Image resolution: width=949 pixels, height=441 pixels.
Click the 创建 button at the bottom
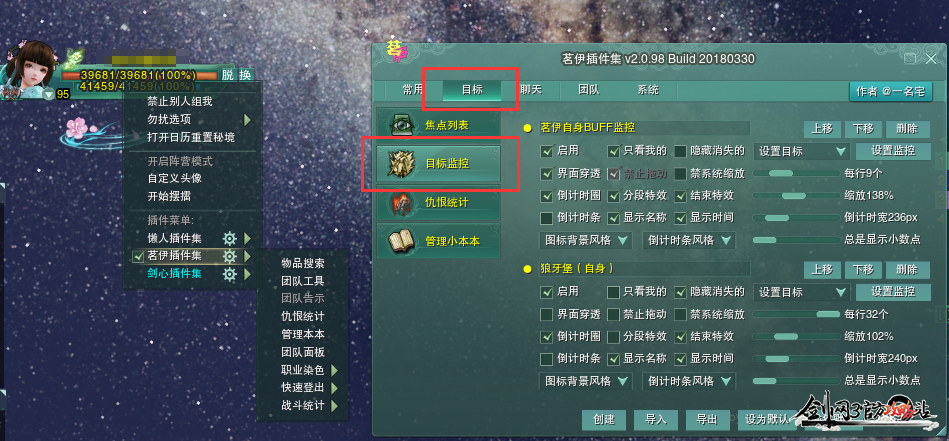point(603,419)
